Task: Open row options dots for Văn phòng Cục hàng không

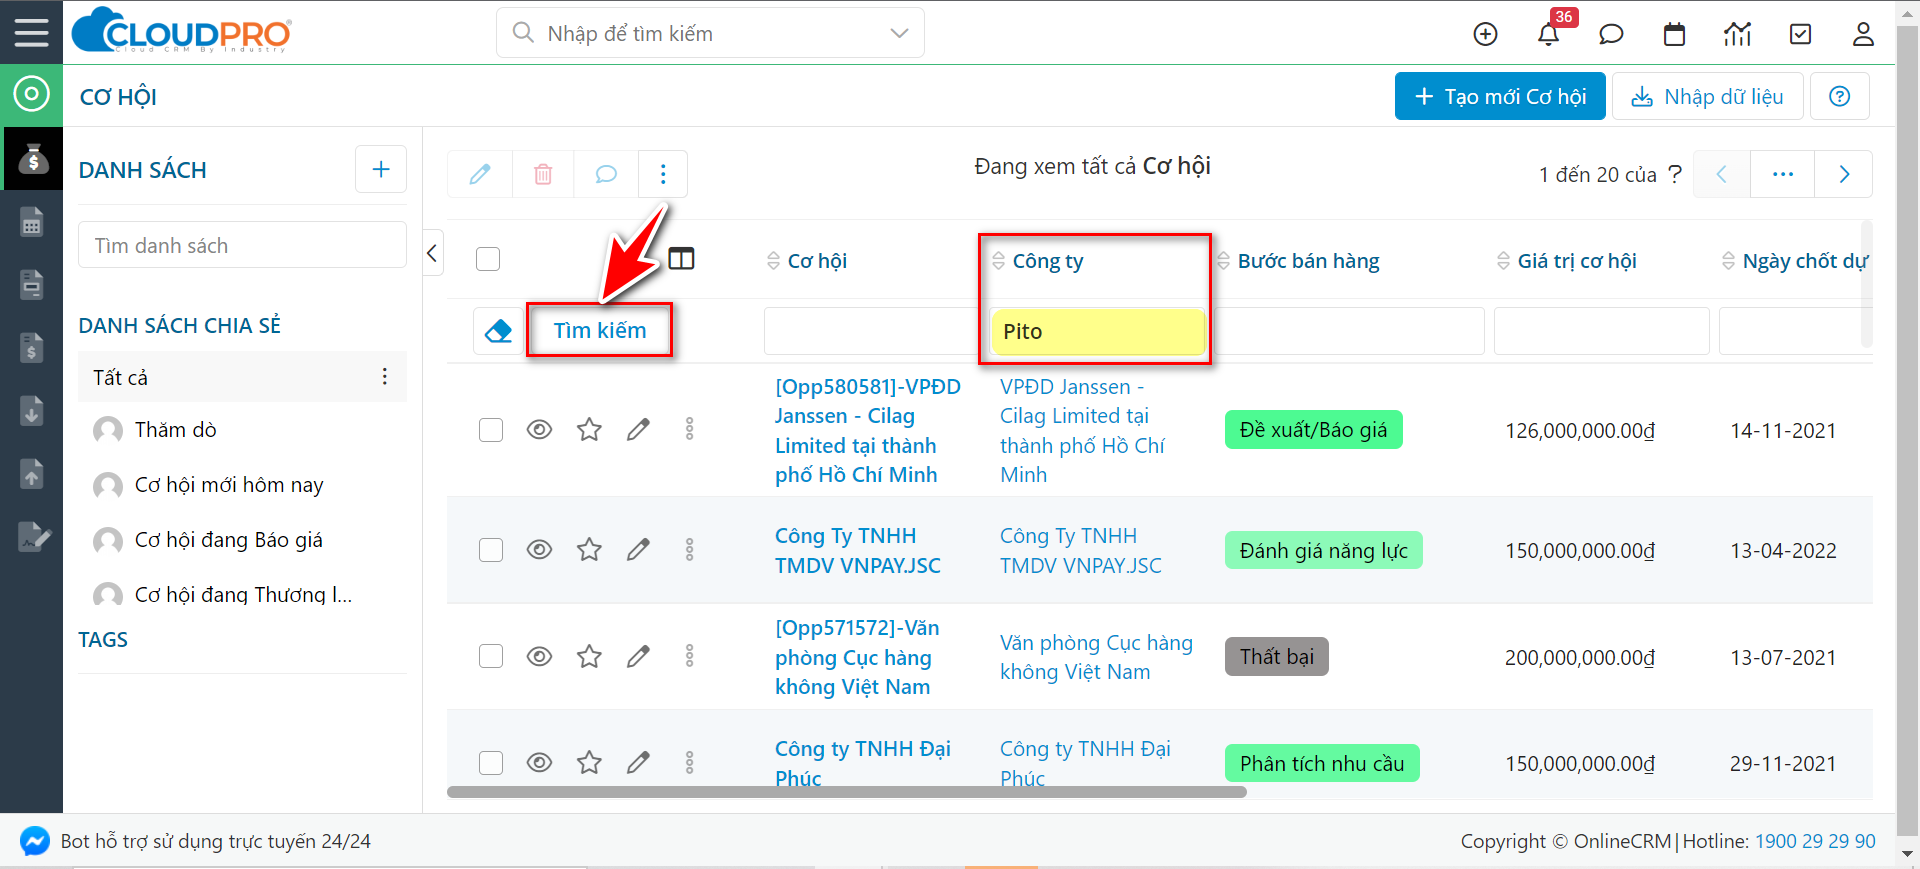Action: pyautogui.click(x=689, y=656)
